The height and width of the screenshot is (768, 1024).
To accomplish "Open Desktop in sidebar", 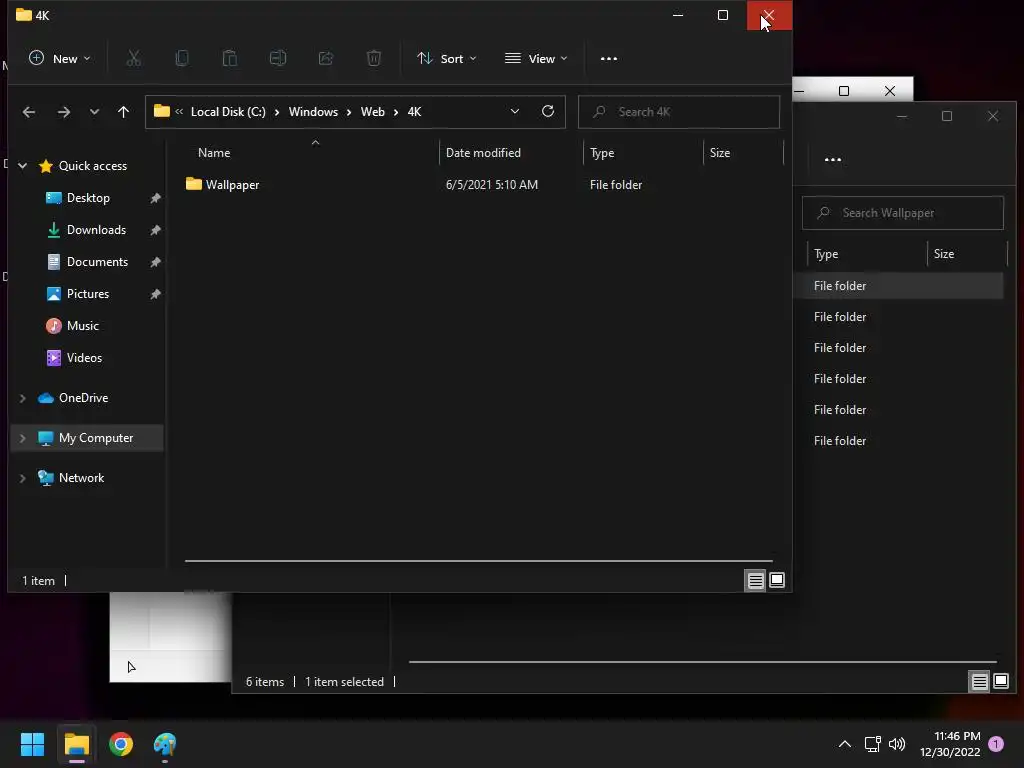I will [x=88, y=198].
